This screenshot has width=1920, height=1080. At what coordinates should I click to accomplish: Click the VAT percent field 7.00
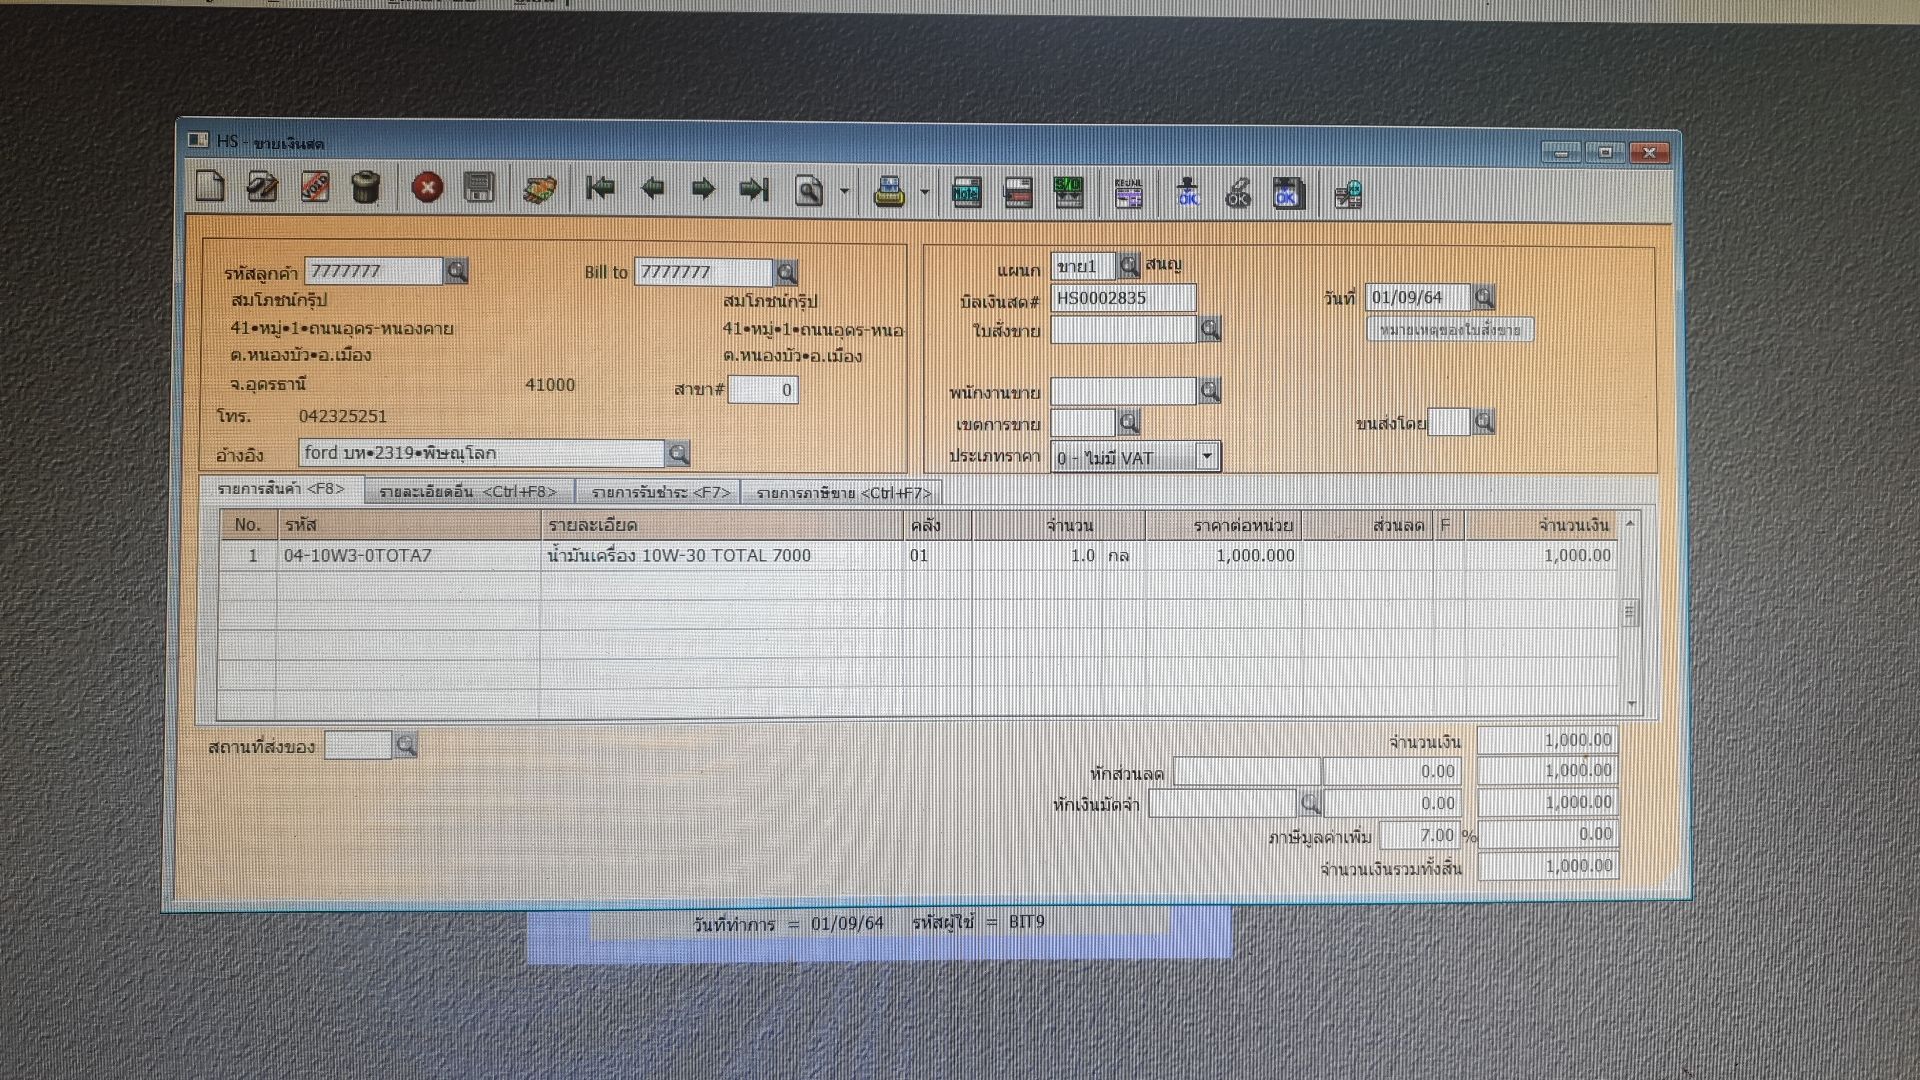click(1419, 835)
